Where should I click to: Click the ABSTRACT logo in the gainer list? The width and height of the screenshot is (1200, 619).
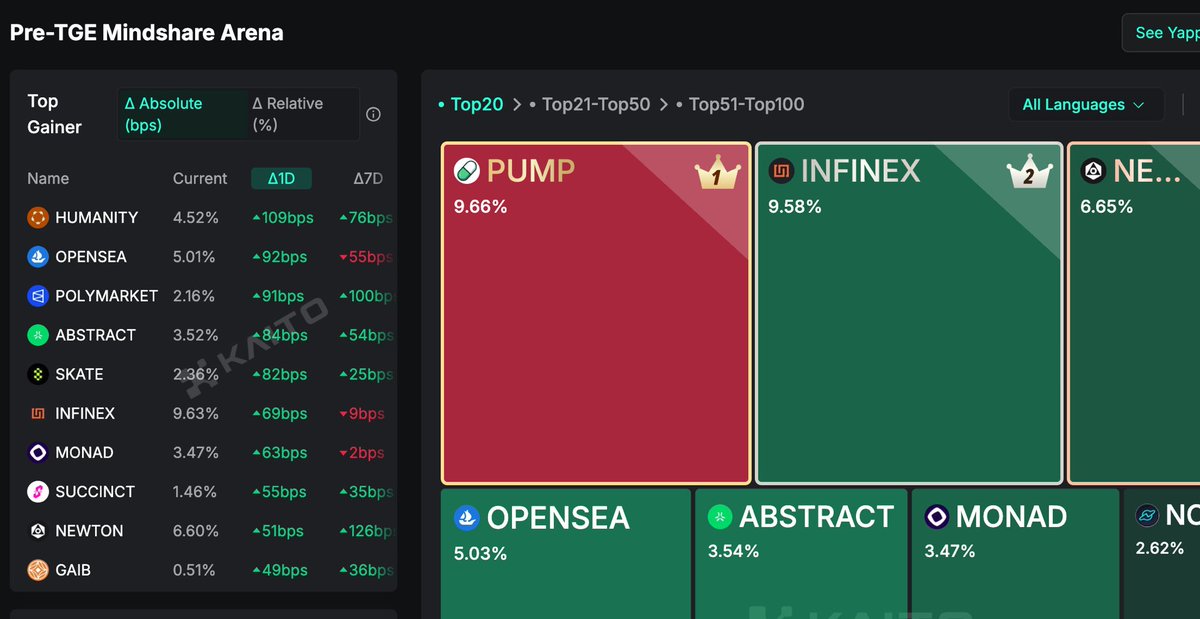[38, 335]
